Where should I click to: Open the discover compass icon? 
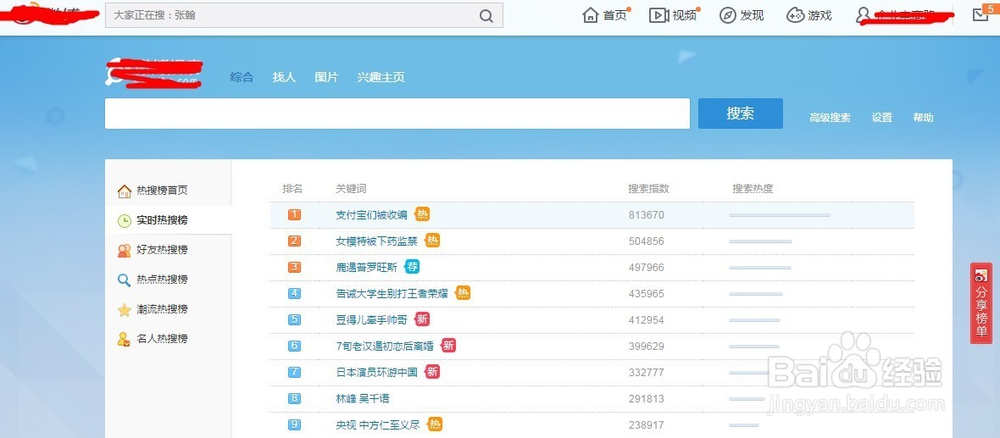728,15
